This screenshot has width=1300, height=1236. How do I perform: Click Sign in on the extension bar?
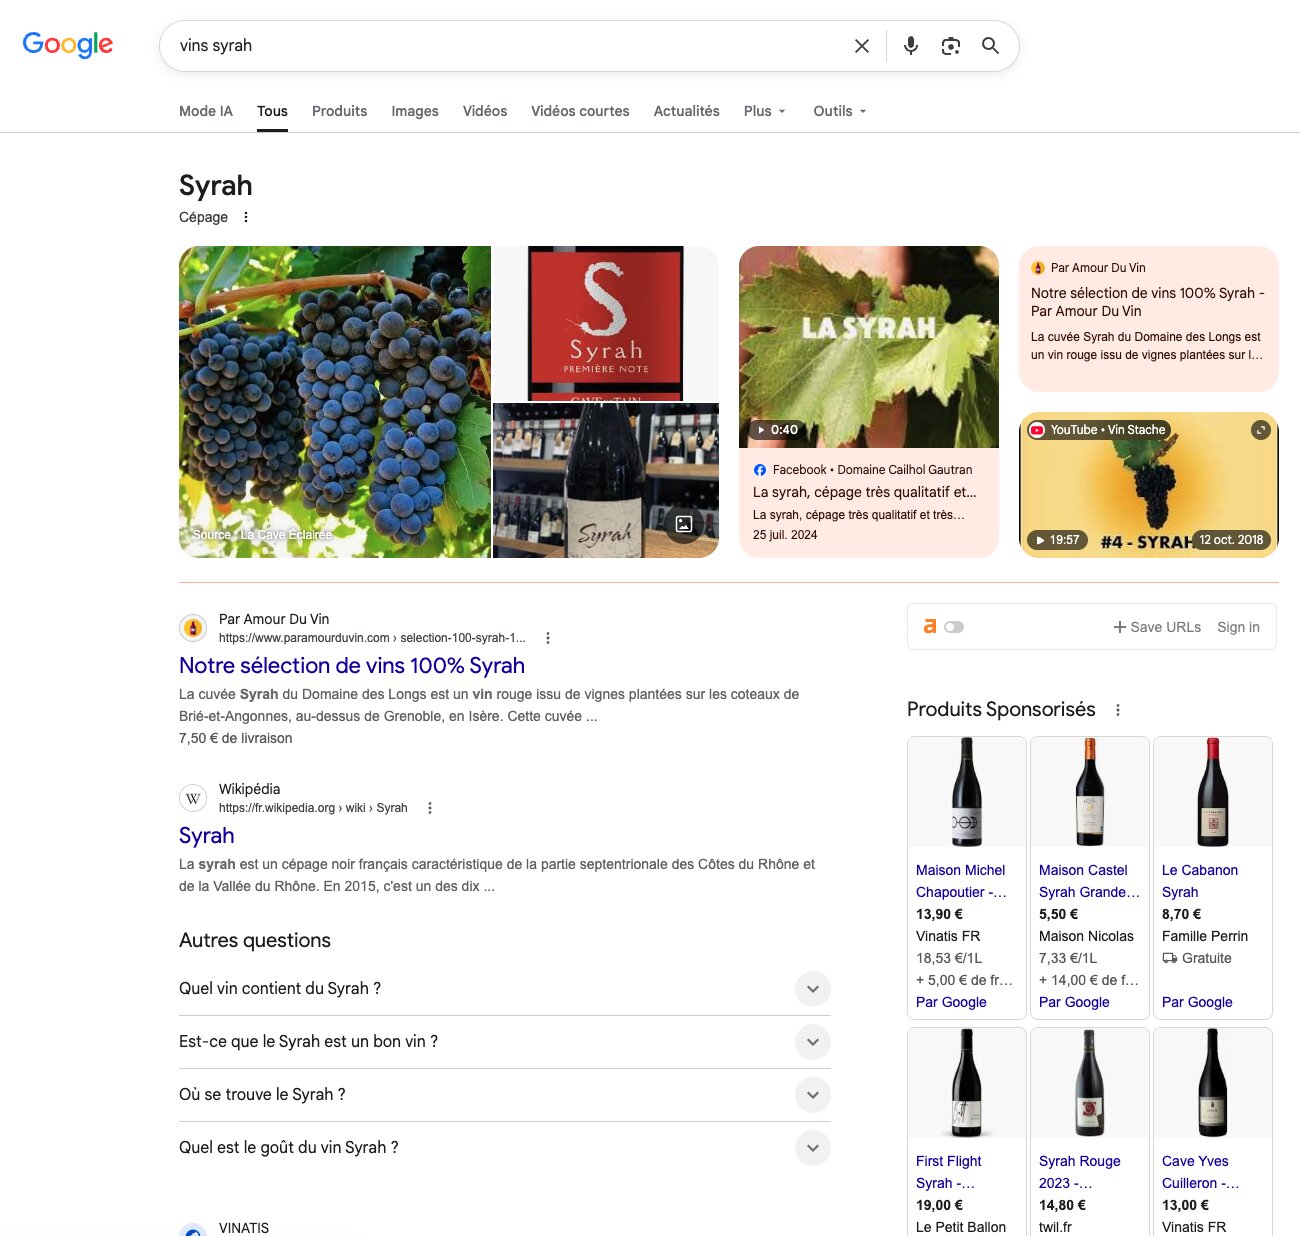[1238, 627]
